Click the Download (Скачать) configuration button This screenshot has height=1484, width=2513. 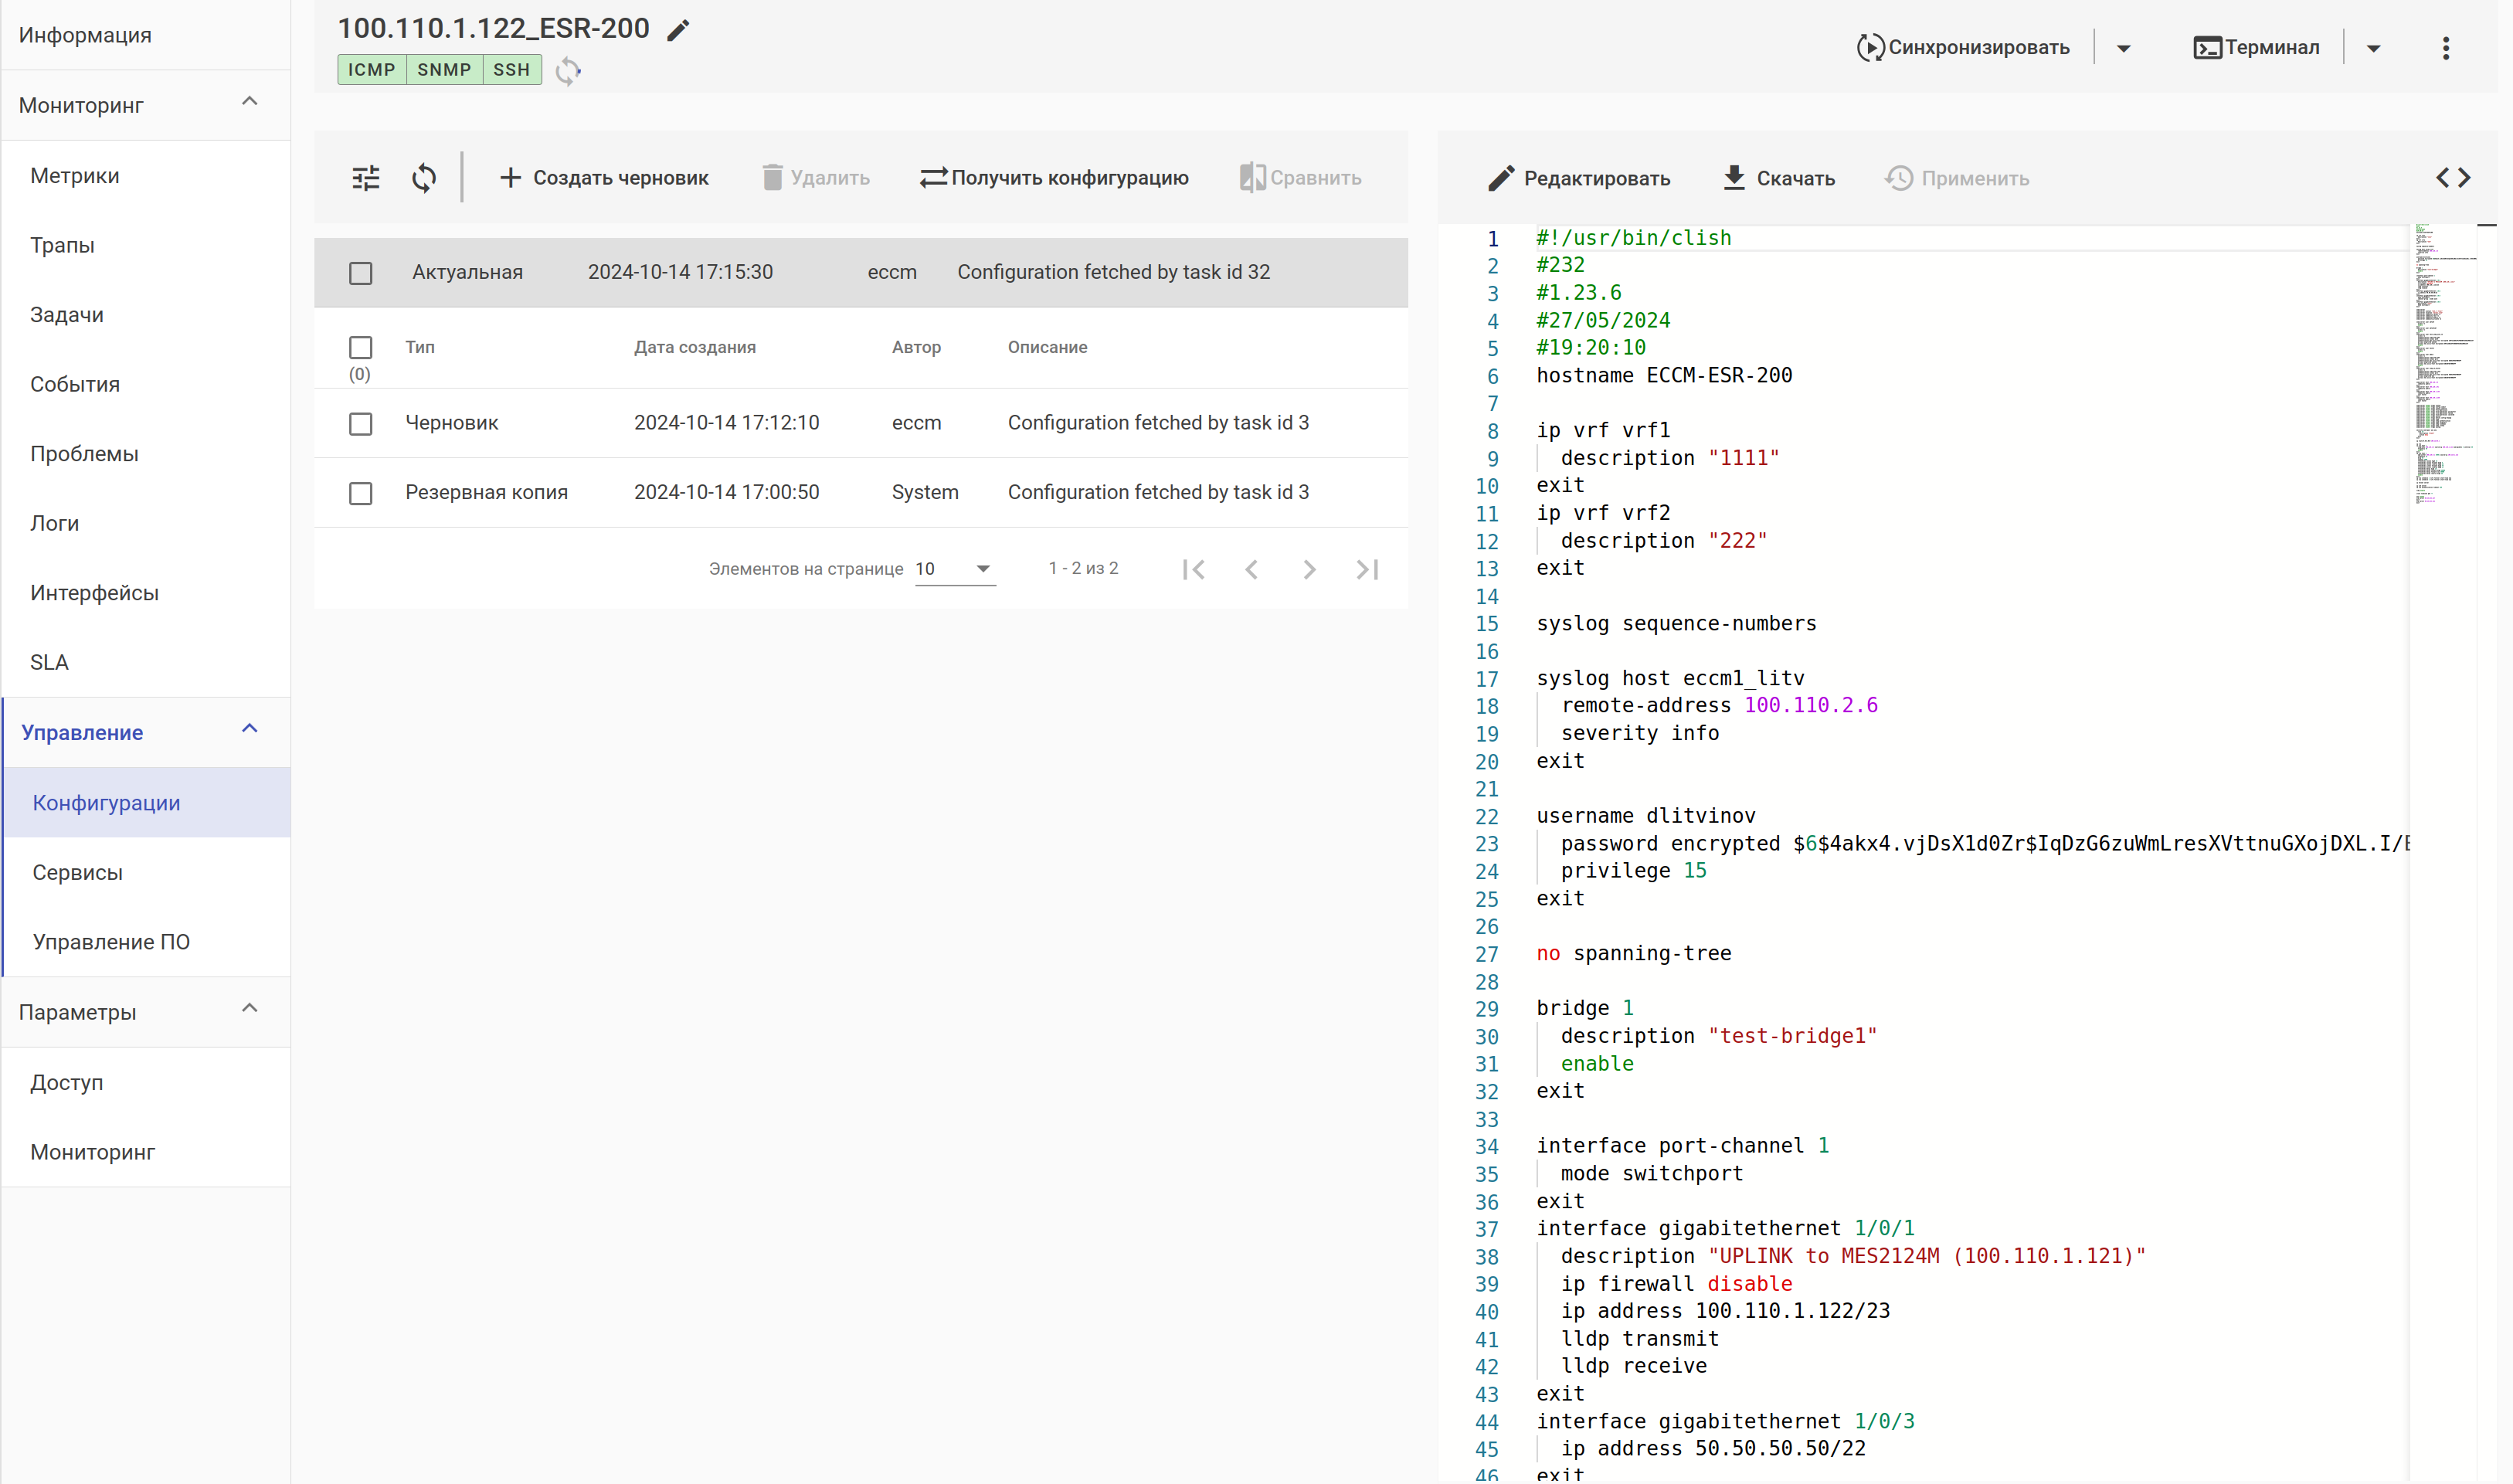pos(1779,178)
